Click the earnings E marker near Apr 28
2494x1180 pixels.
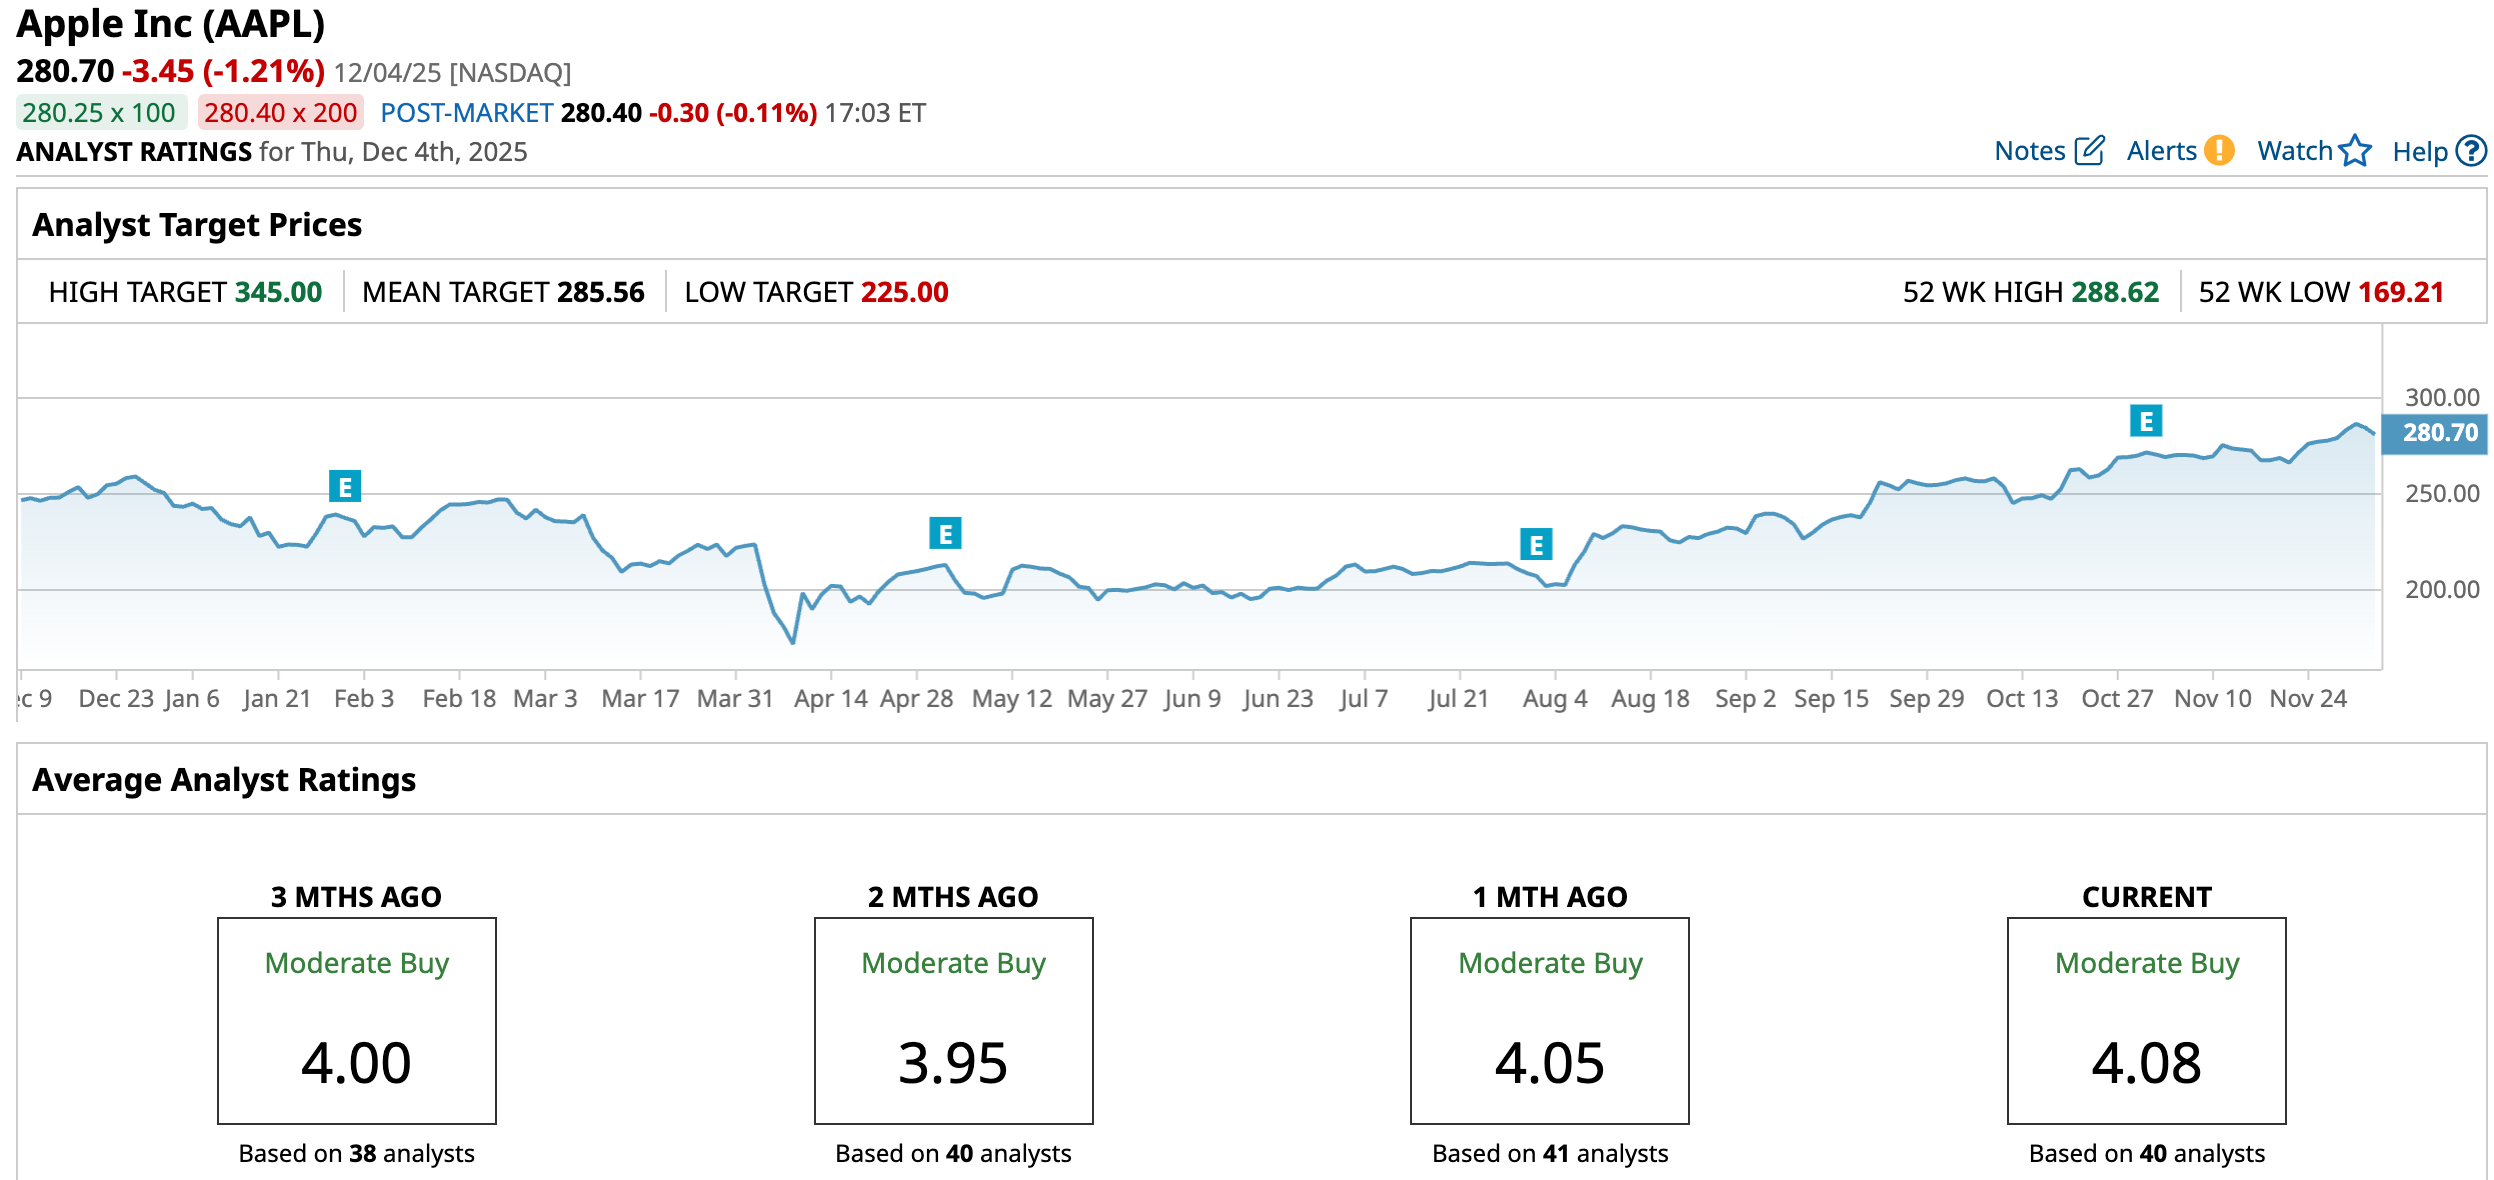pyautogui.click(x=945, y=534)
